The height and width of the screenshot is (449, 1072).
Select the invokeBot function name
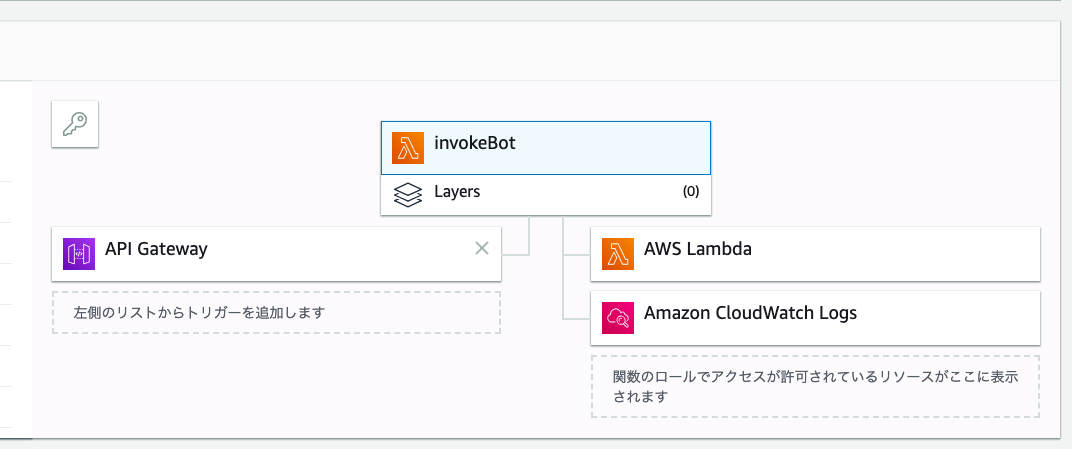[x=475, y=143]
